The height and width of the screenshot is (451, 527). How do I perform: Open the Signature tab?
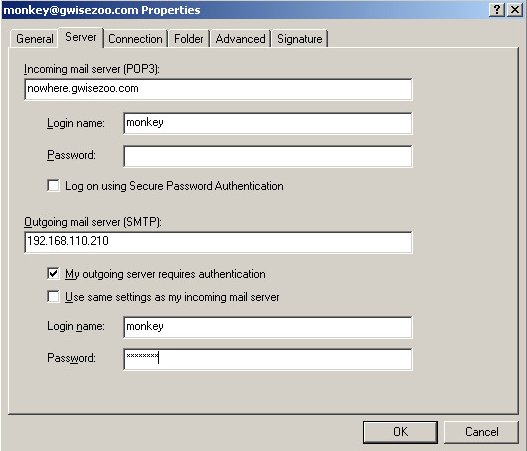(299, 39)
